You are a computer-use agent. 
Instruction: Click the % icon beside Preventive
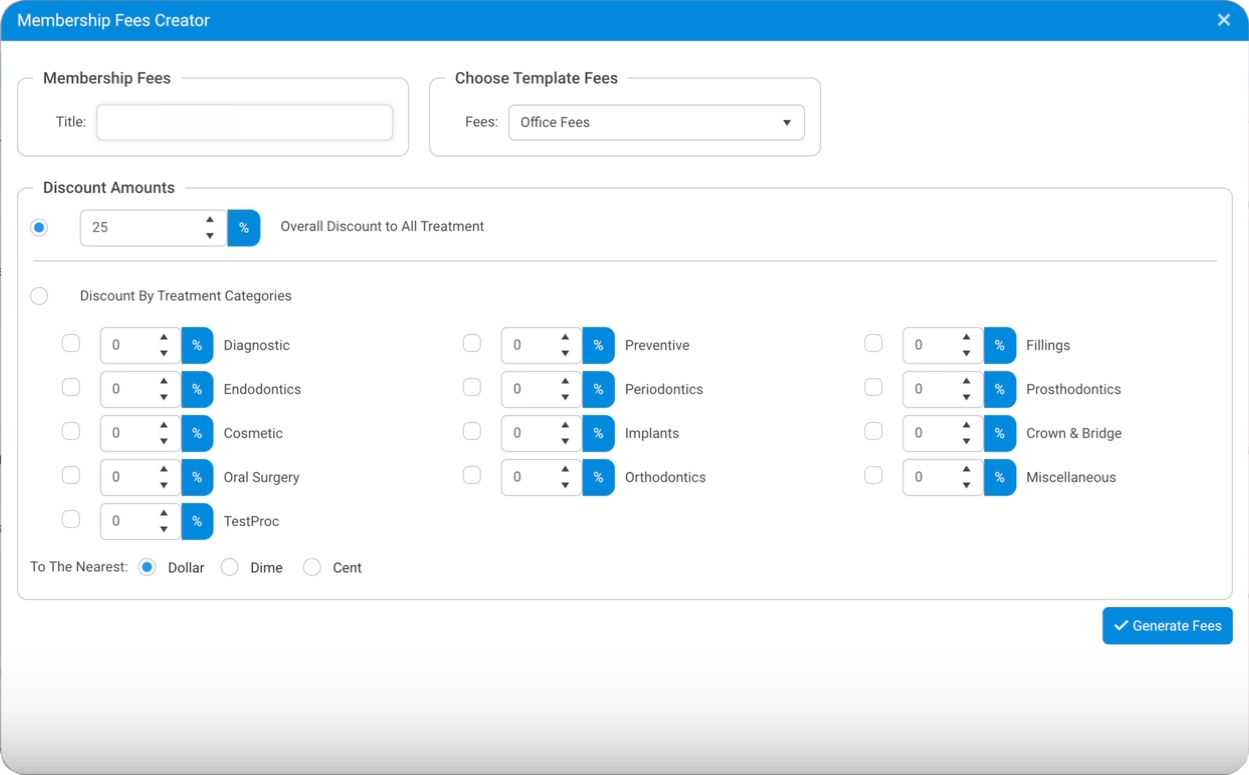[599, 345]
